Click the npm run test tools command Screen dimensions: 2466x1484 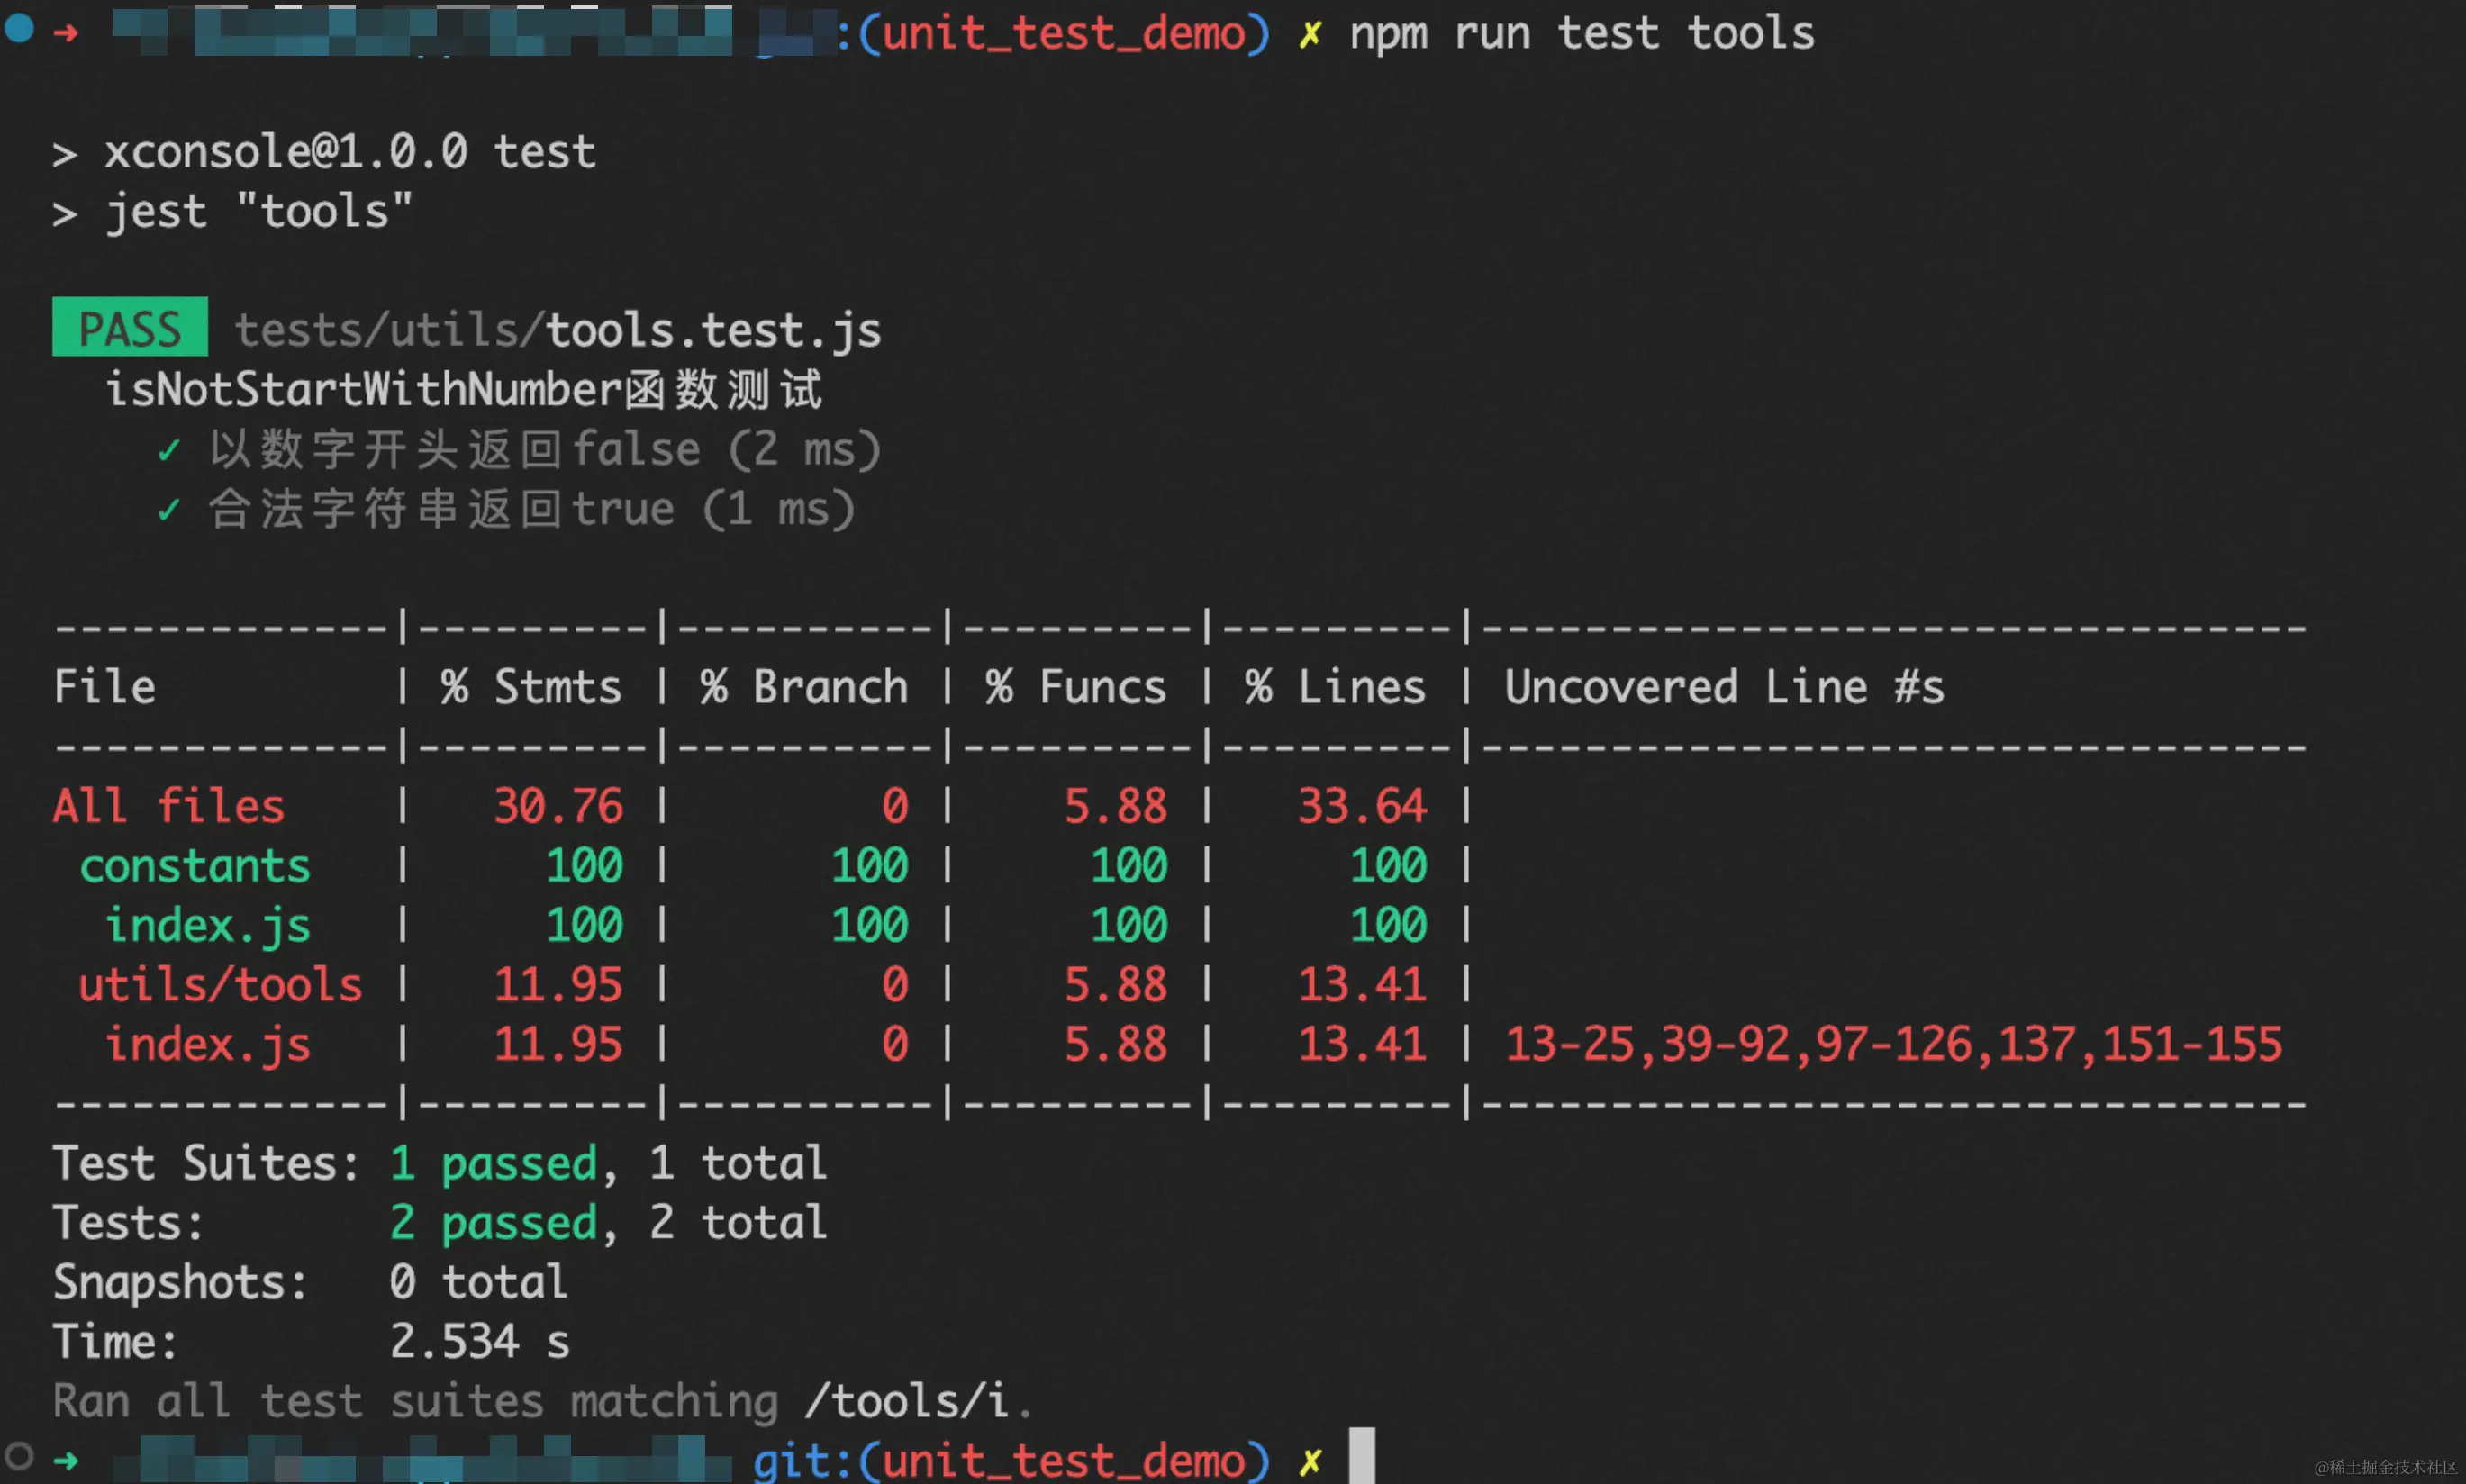(1582, 34)
